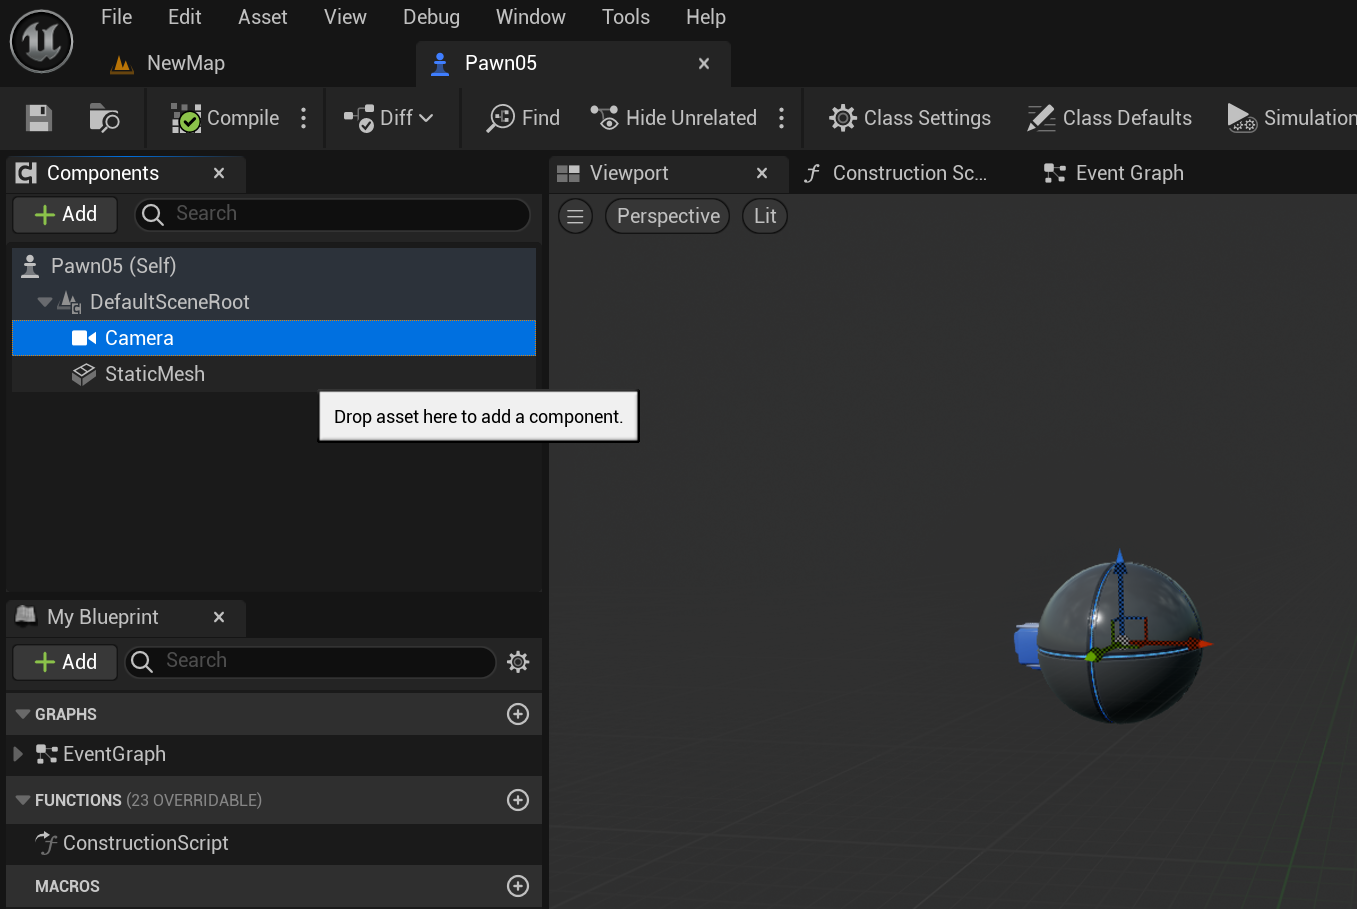Toggle Hide Unrelated nodes
The image size is (1357, 909).
[x=673, y=118]
